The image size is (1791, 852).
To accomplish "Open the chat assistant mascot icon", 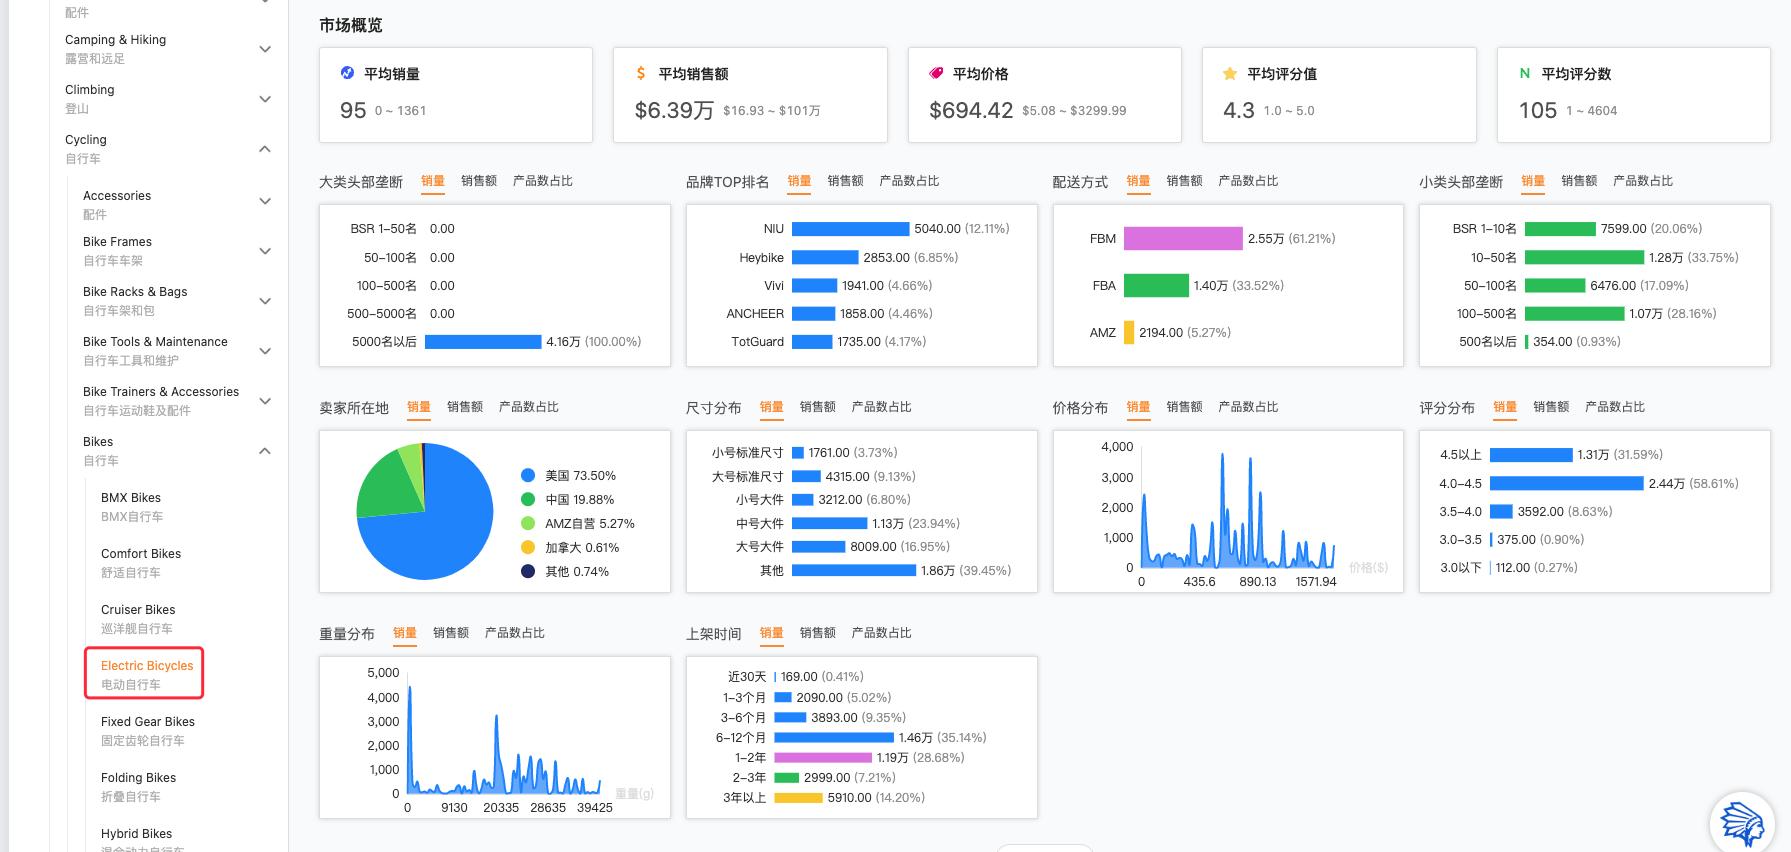I will 1741,824.
